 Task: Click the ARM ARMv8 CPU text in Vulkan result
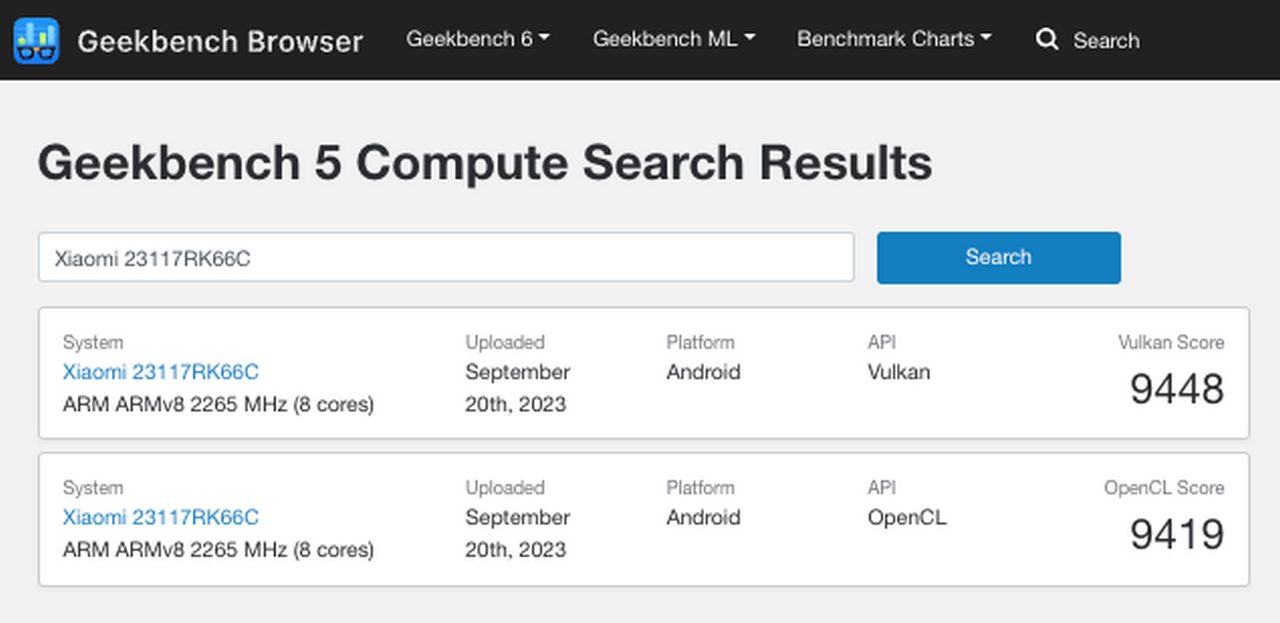tap(218, 404)
